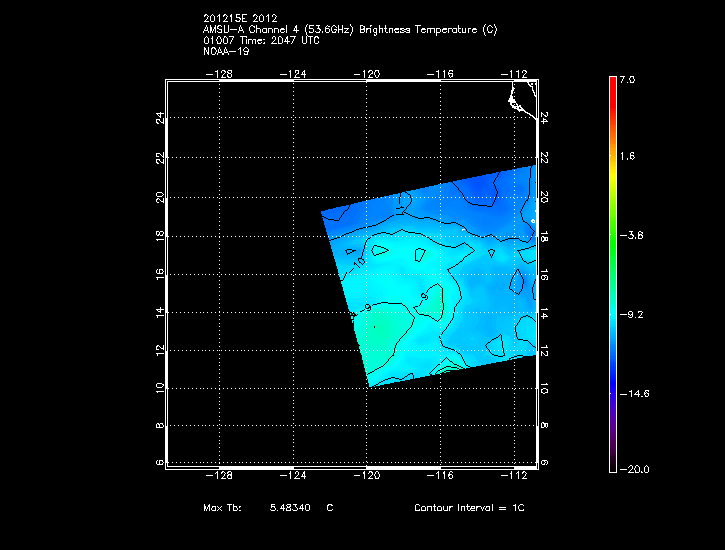The width and height of the screenshot is (725, 550).
Task: Click the 24 latitude label on left axis
Action: (x=159, y=118)
